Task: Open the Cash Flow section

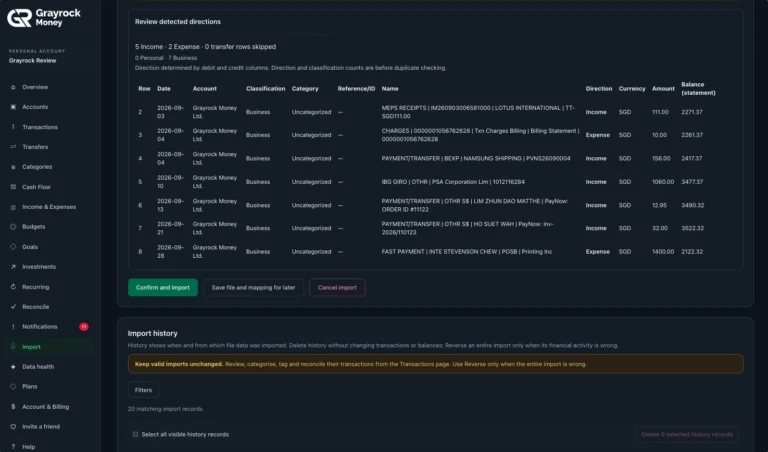Action: pos(36,187)
